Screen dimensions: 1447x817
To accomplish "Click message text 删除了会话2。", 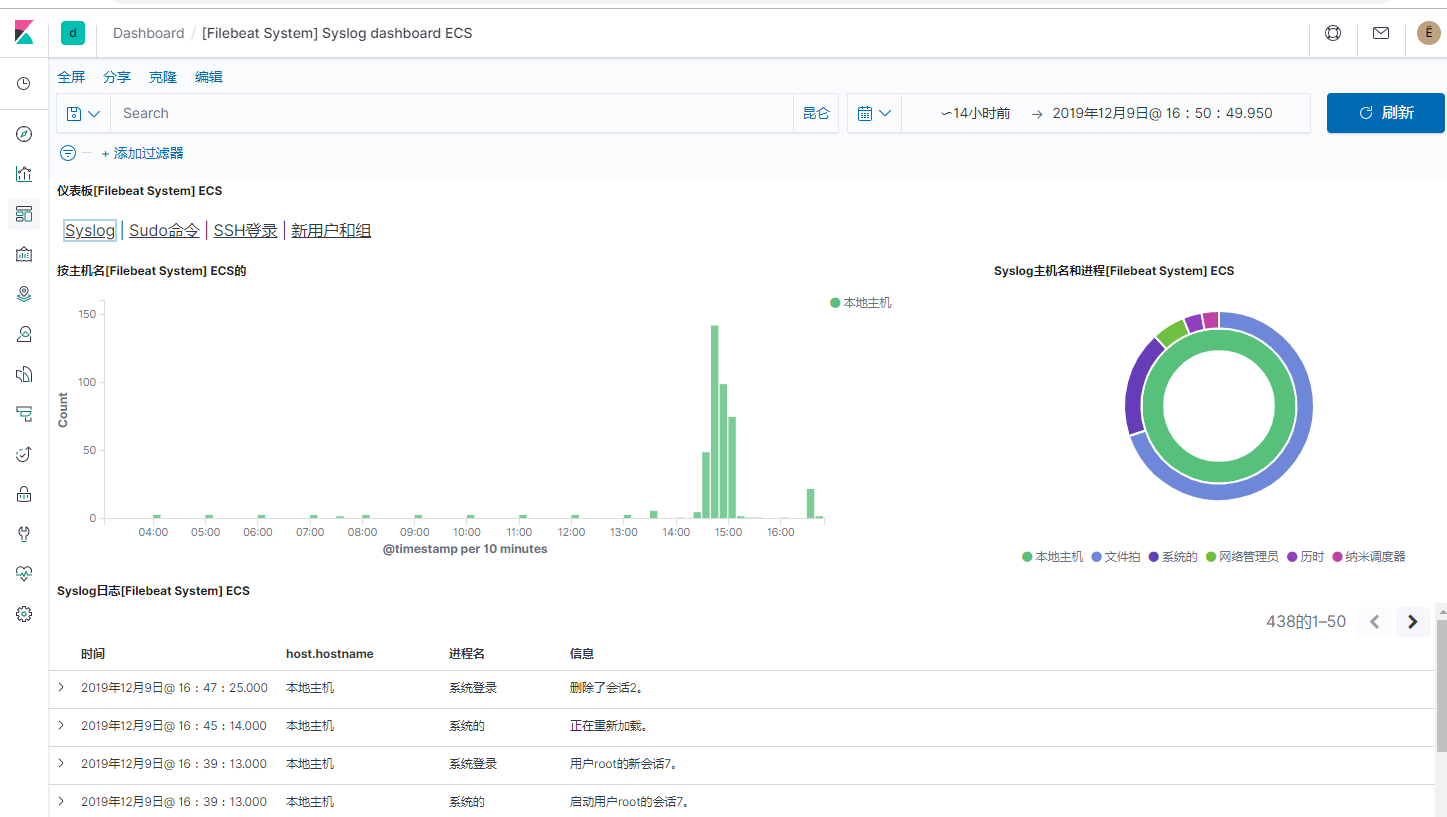I will click(606, 688).
